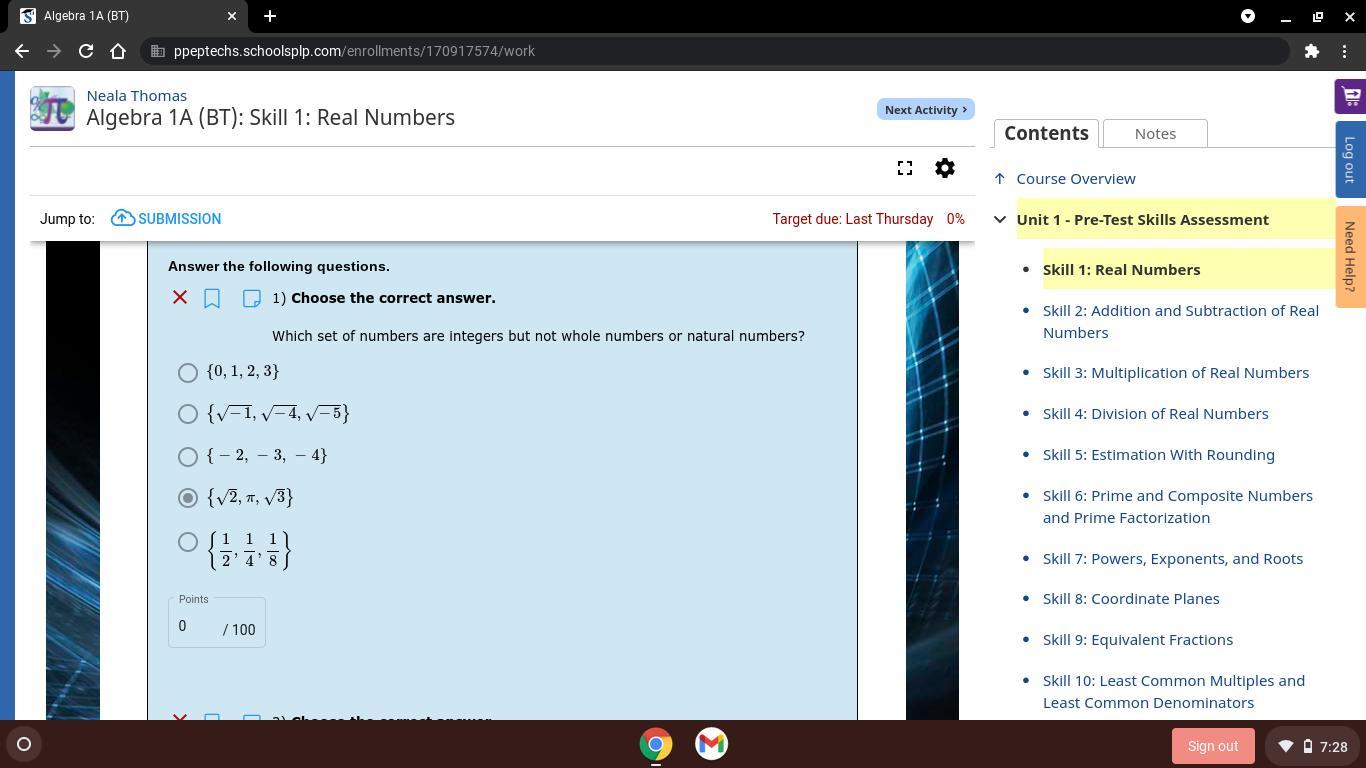This screenshot has width=1366, height=768.
Task: Click the Algebra course logo image
Action: tap(52, 108)
